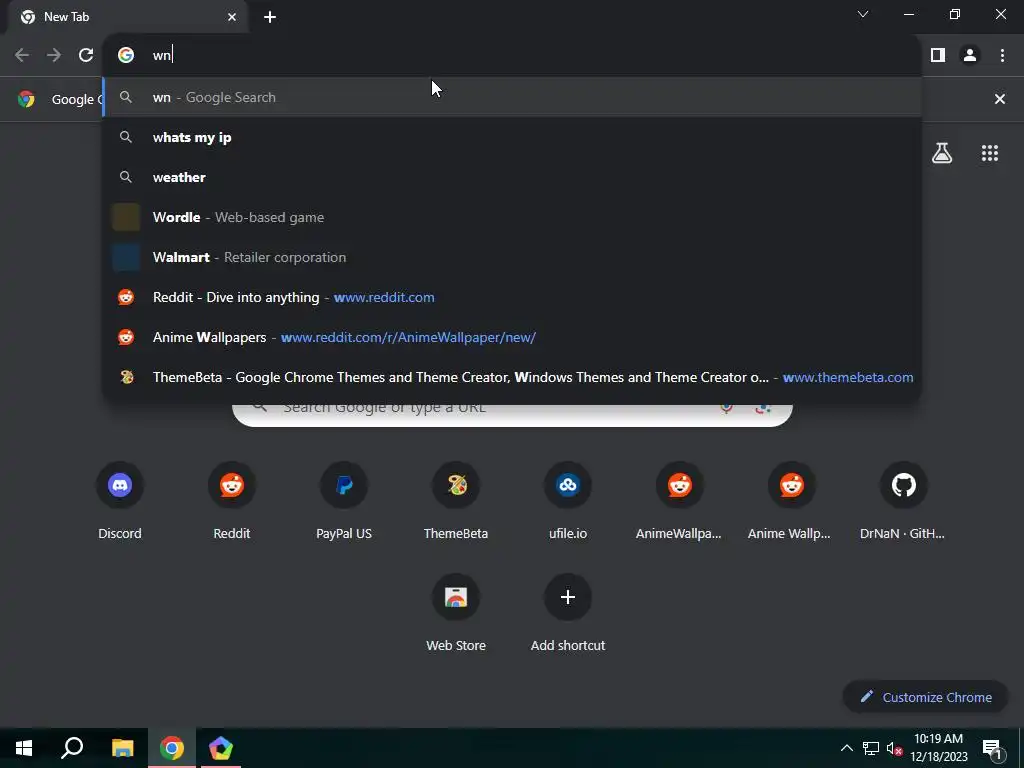The height and width of the screenshot is (768, 1024).
Task: Click the muted volume icon in tray
Action: pos(895,749)
